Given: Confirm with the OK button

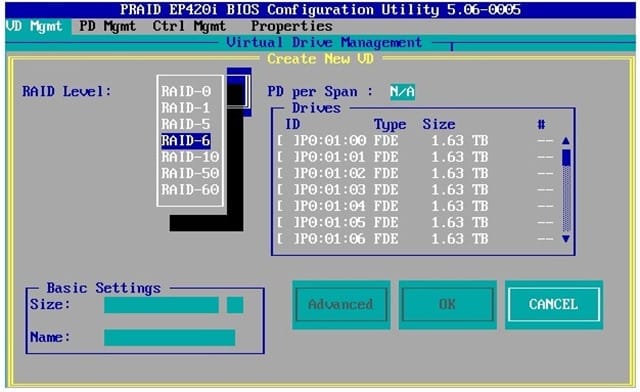Looking at the screenshot, I should pos(447,305).
